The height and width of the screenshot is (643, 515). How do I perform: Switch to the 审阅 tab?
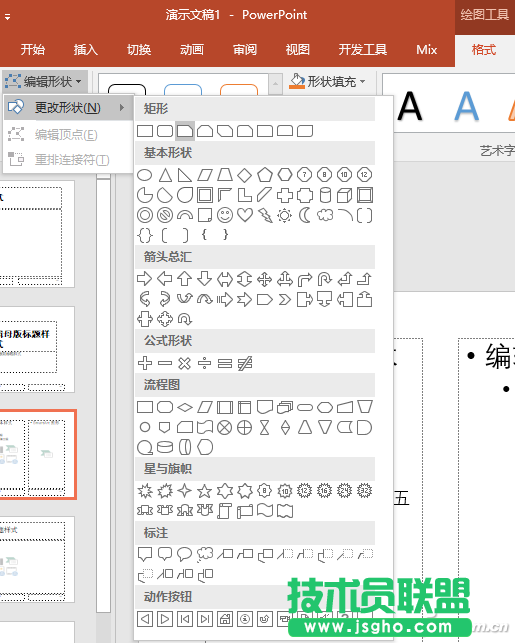(x=245, y=50)
